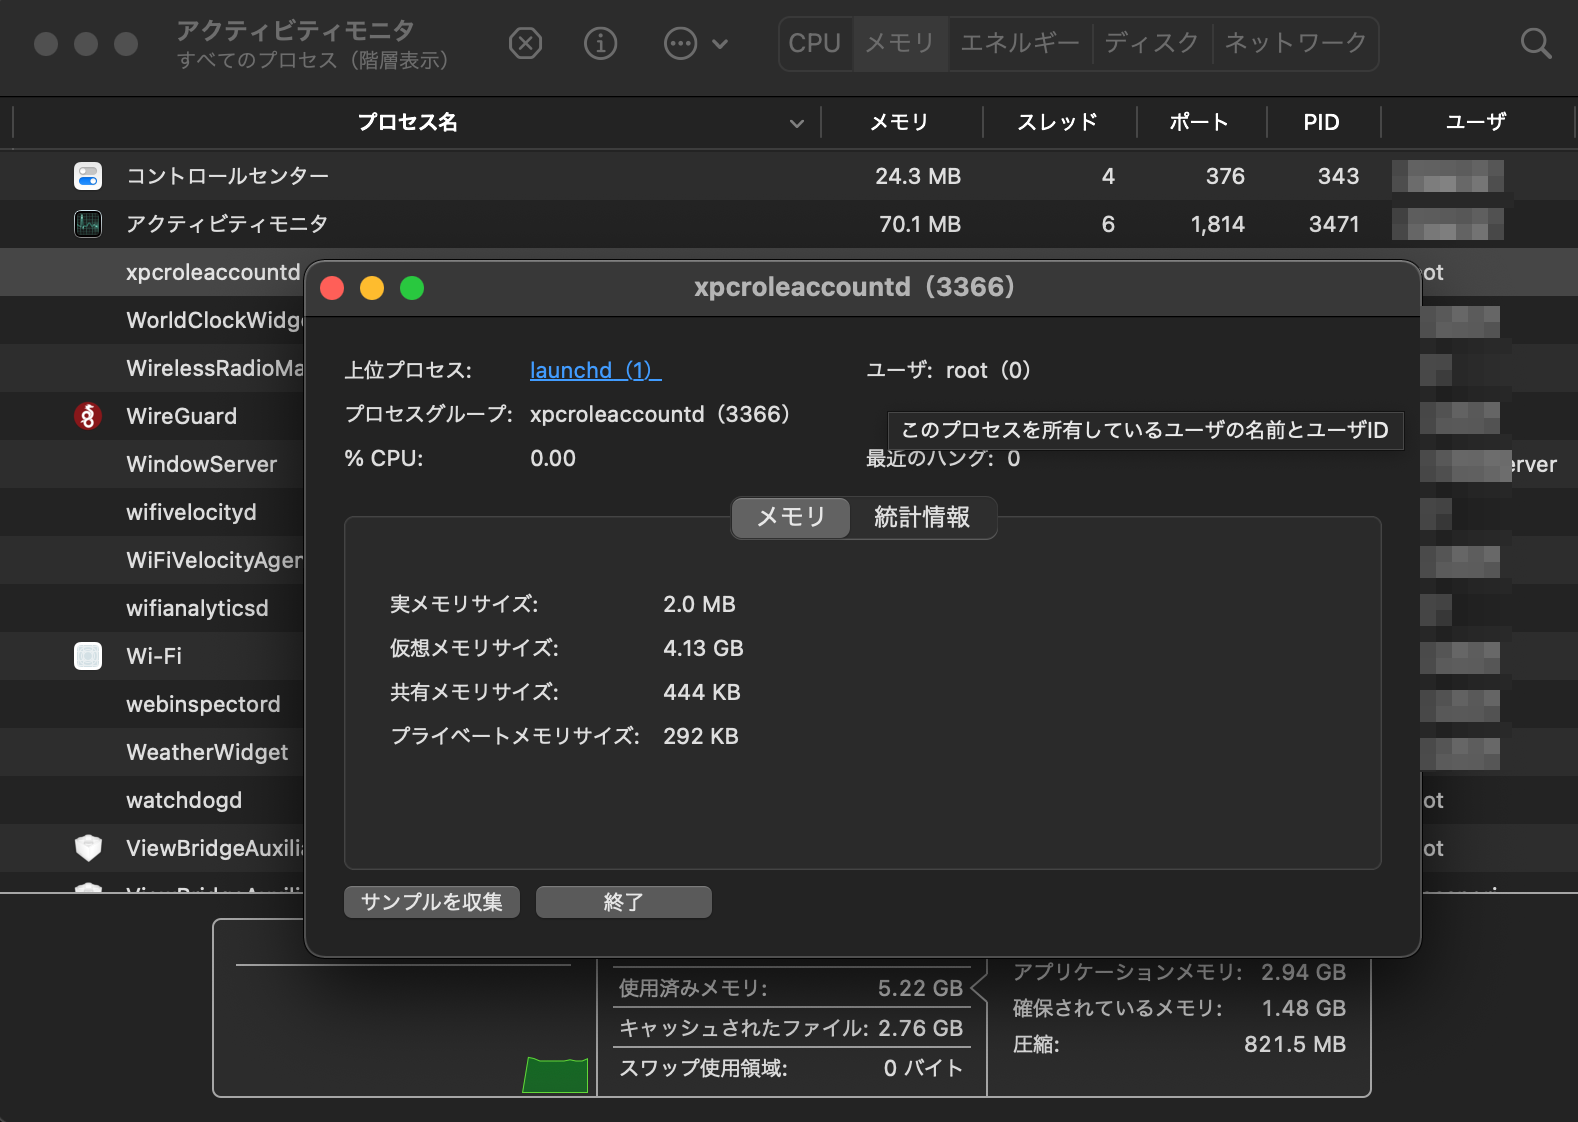Click the search magnifier icon
Image resolution: width=1578 pixels, height=1122 pixels.
1535,43
